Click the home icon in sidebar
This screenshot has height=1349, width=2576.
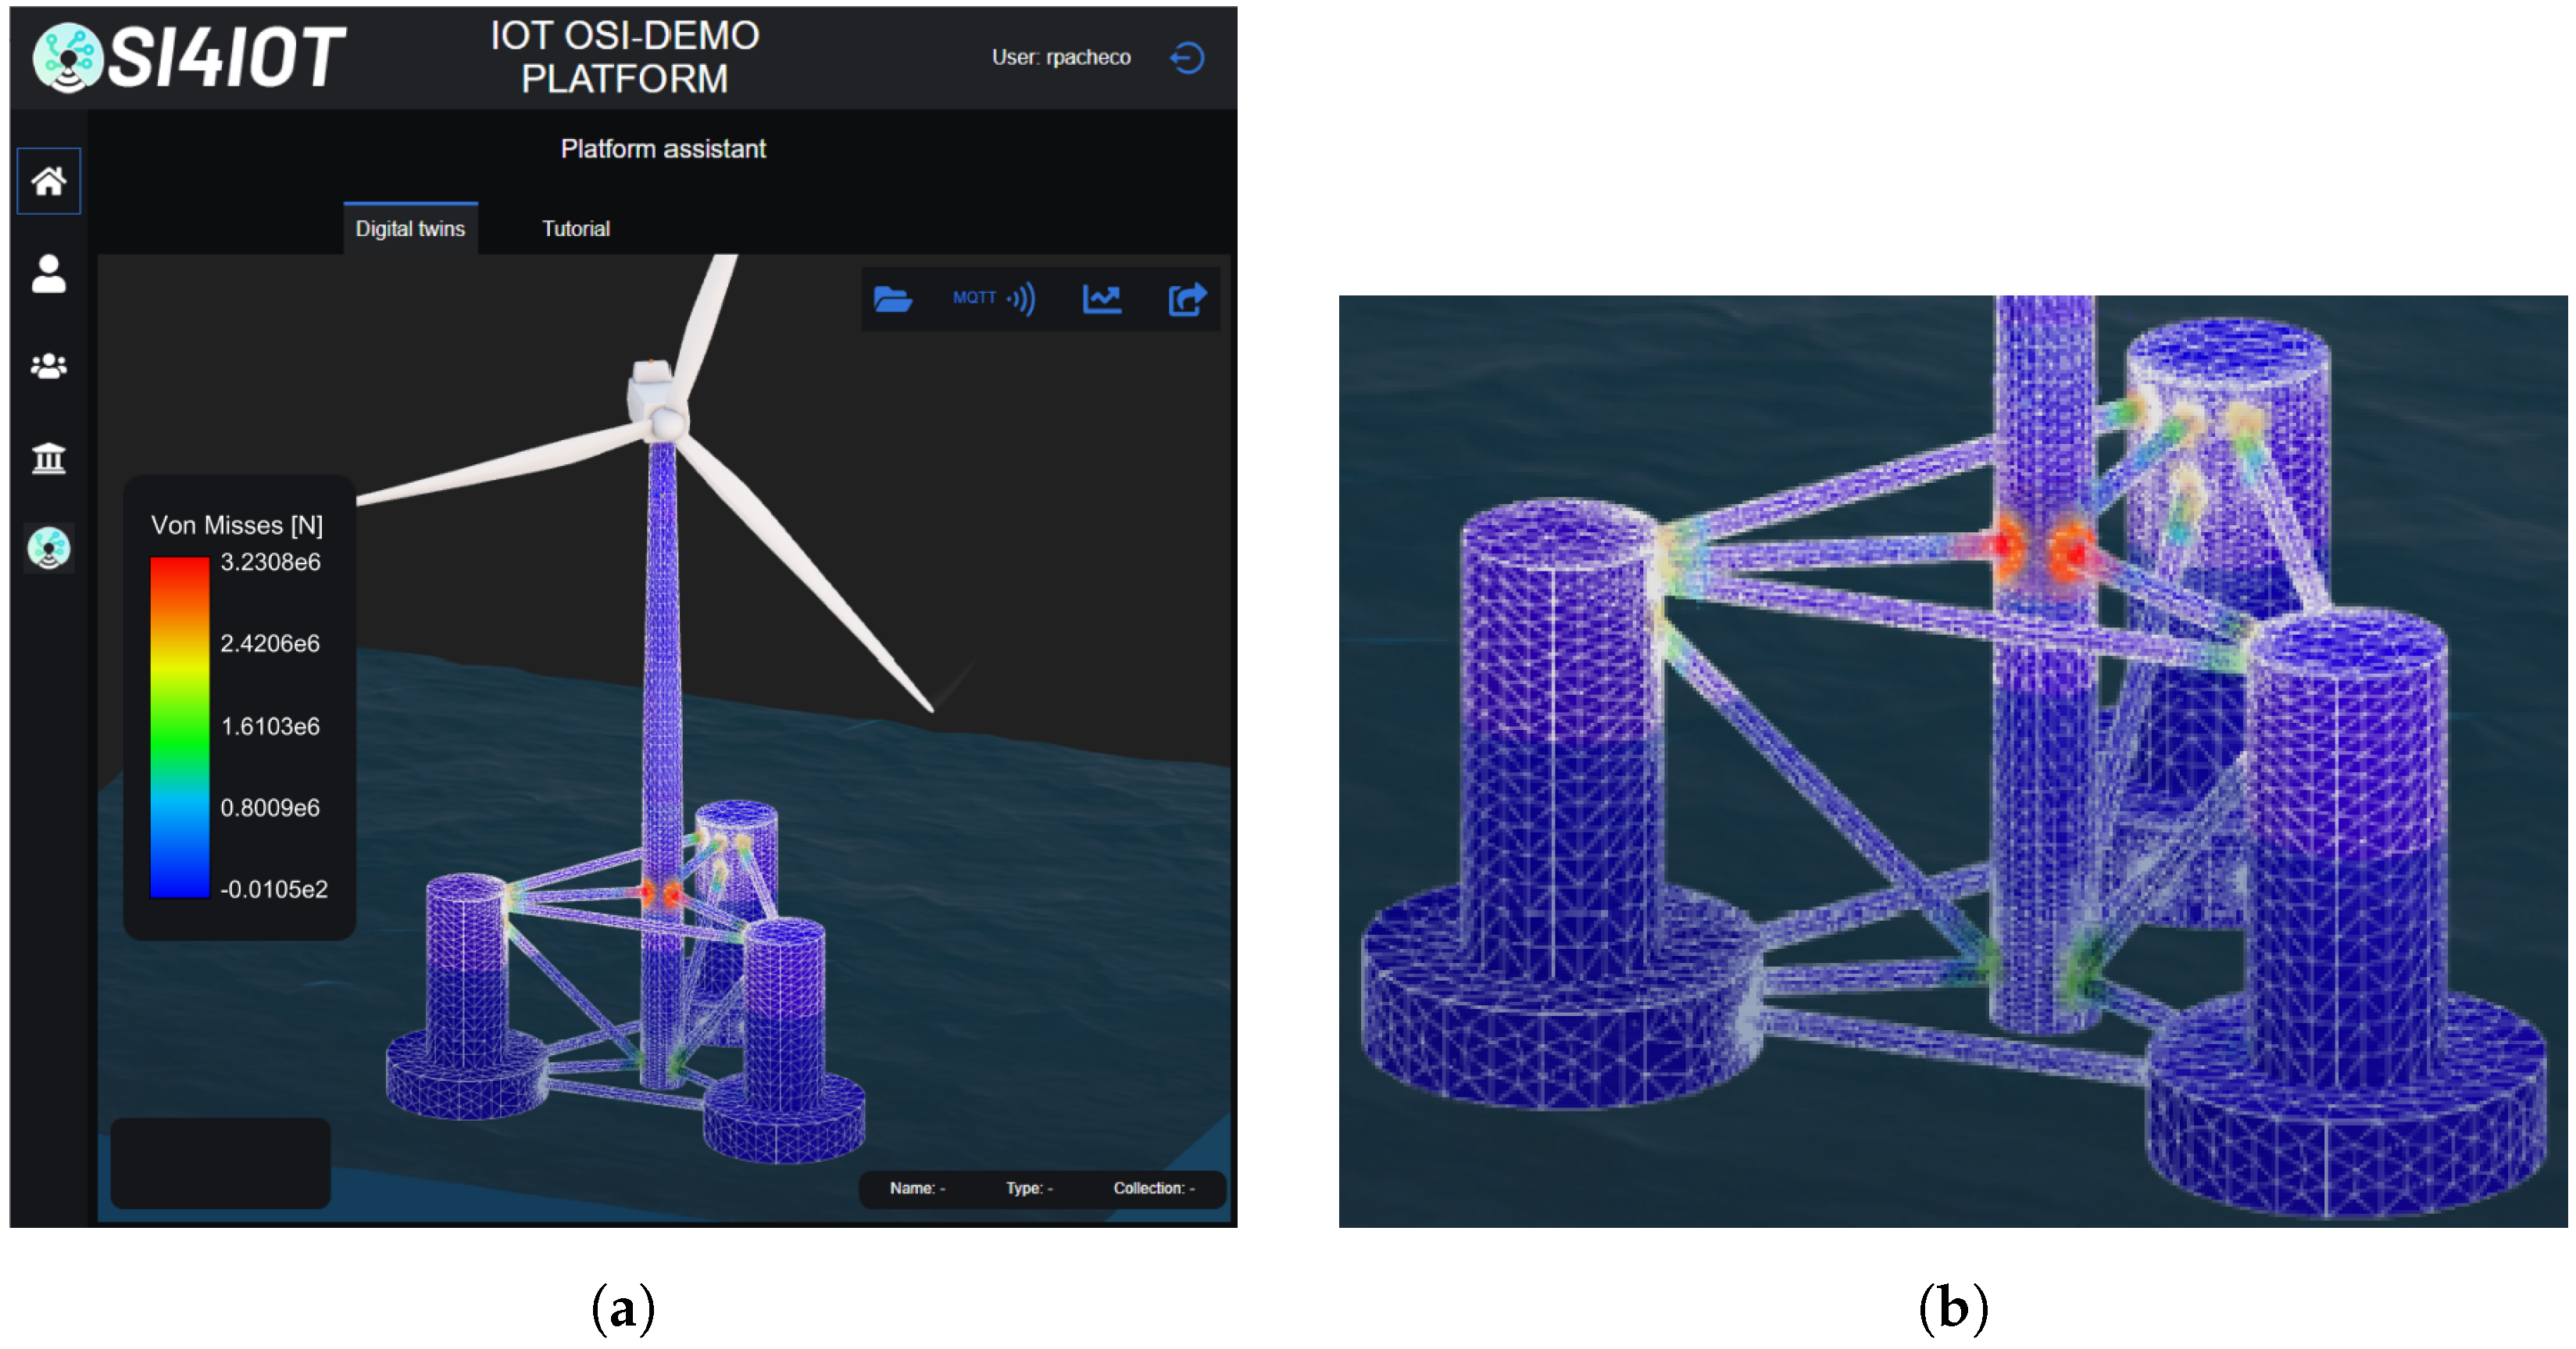pos(48,181)
